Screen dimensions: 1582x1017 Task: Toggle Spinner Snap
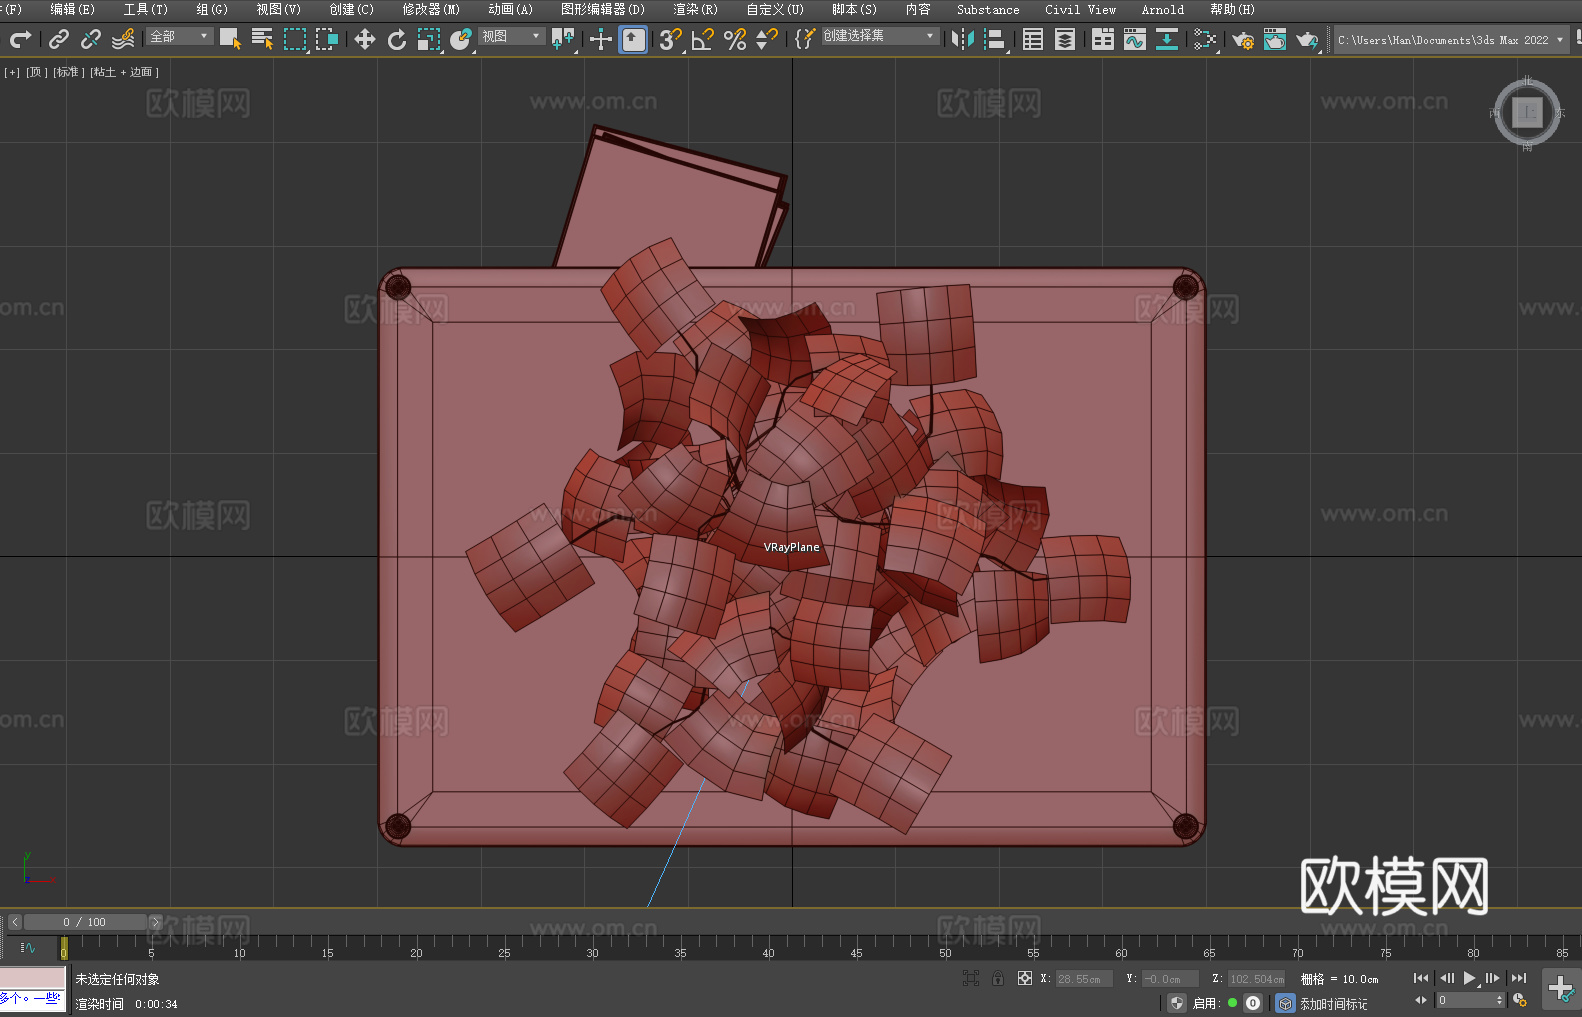pyautogui.click(x=767, y=39)
